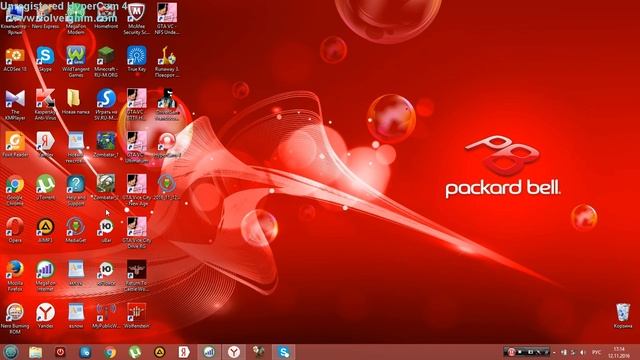640x360 pixels.
Task: Open the ACDSee 12 desktop icon
Action: point(15,59)
